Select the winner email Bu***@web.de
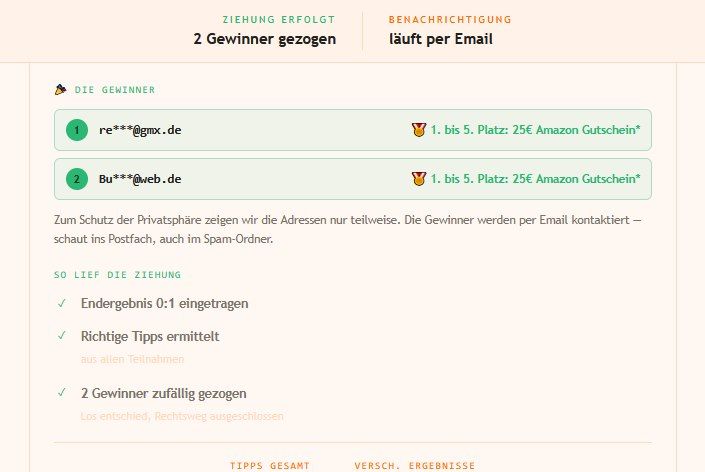Image resolution: width=705 pixels, height=472 pixels. coord(140,179)
